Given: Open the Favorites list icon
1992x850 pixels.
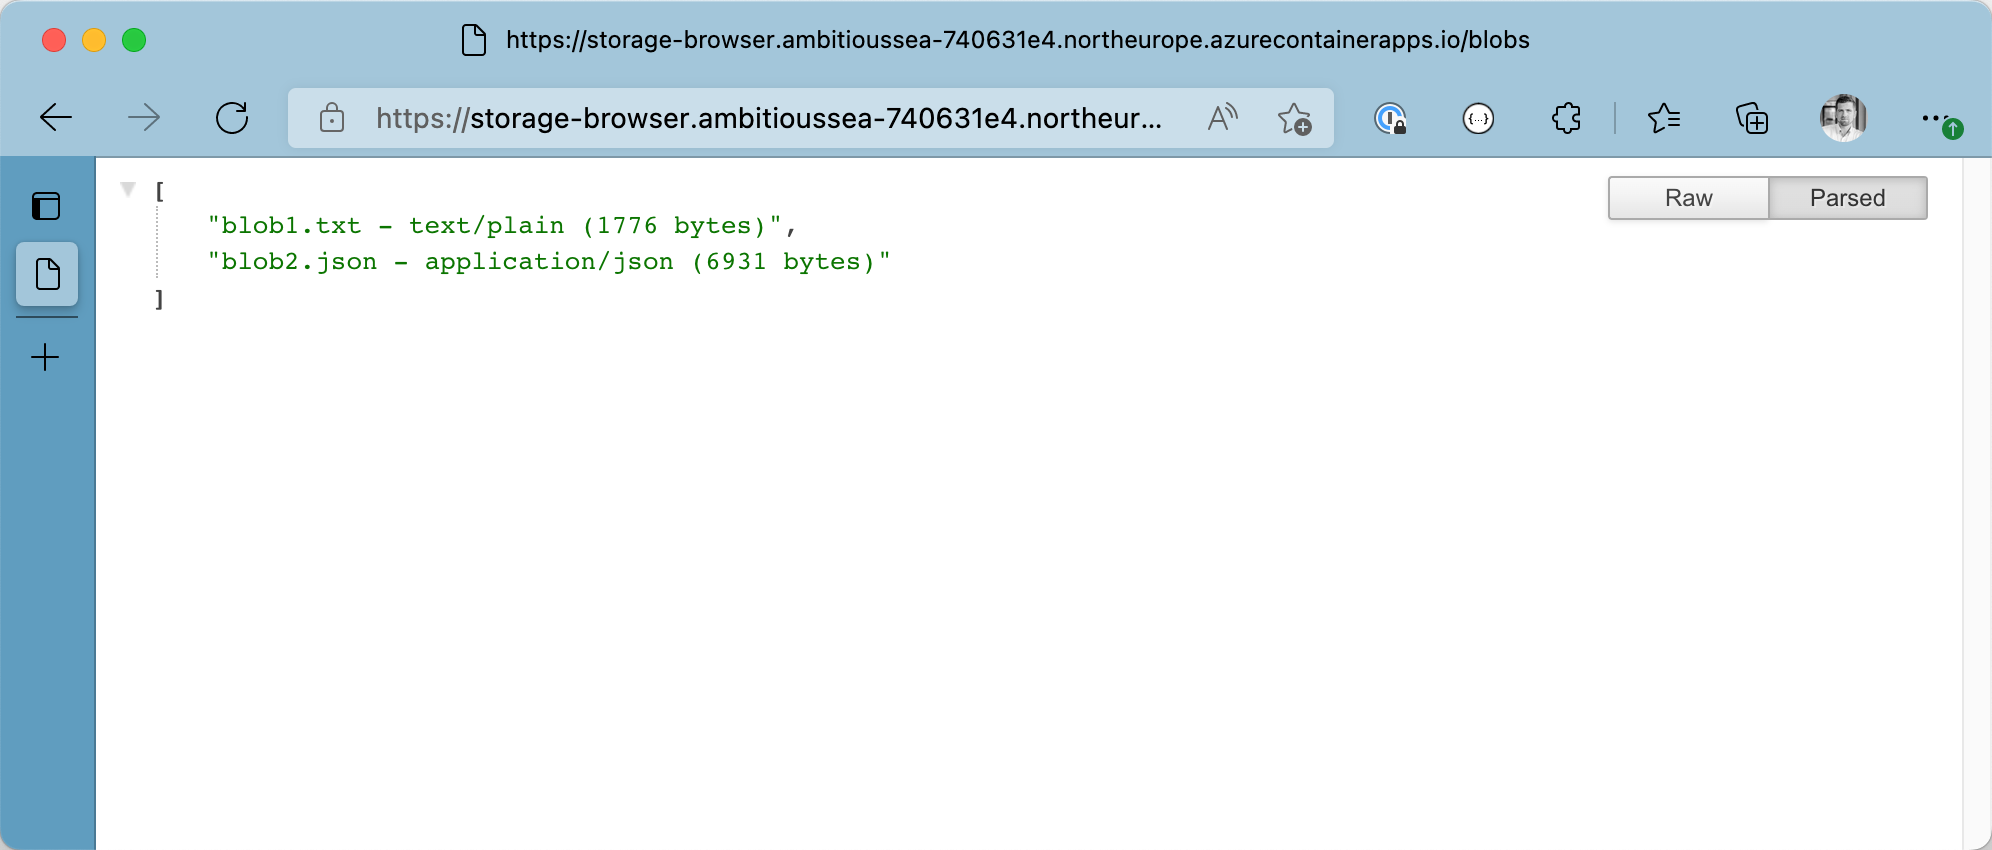Looking at the screenshot, I should point(1664,118).
